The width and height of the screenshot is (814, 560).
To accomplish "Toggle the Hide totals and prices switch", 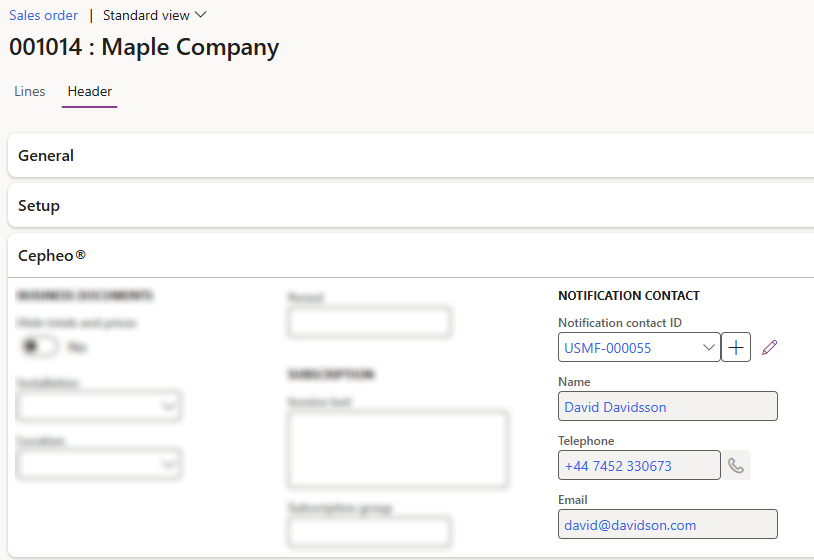I will [40, 346].
